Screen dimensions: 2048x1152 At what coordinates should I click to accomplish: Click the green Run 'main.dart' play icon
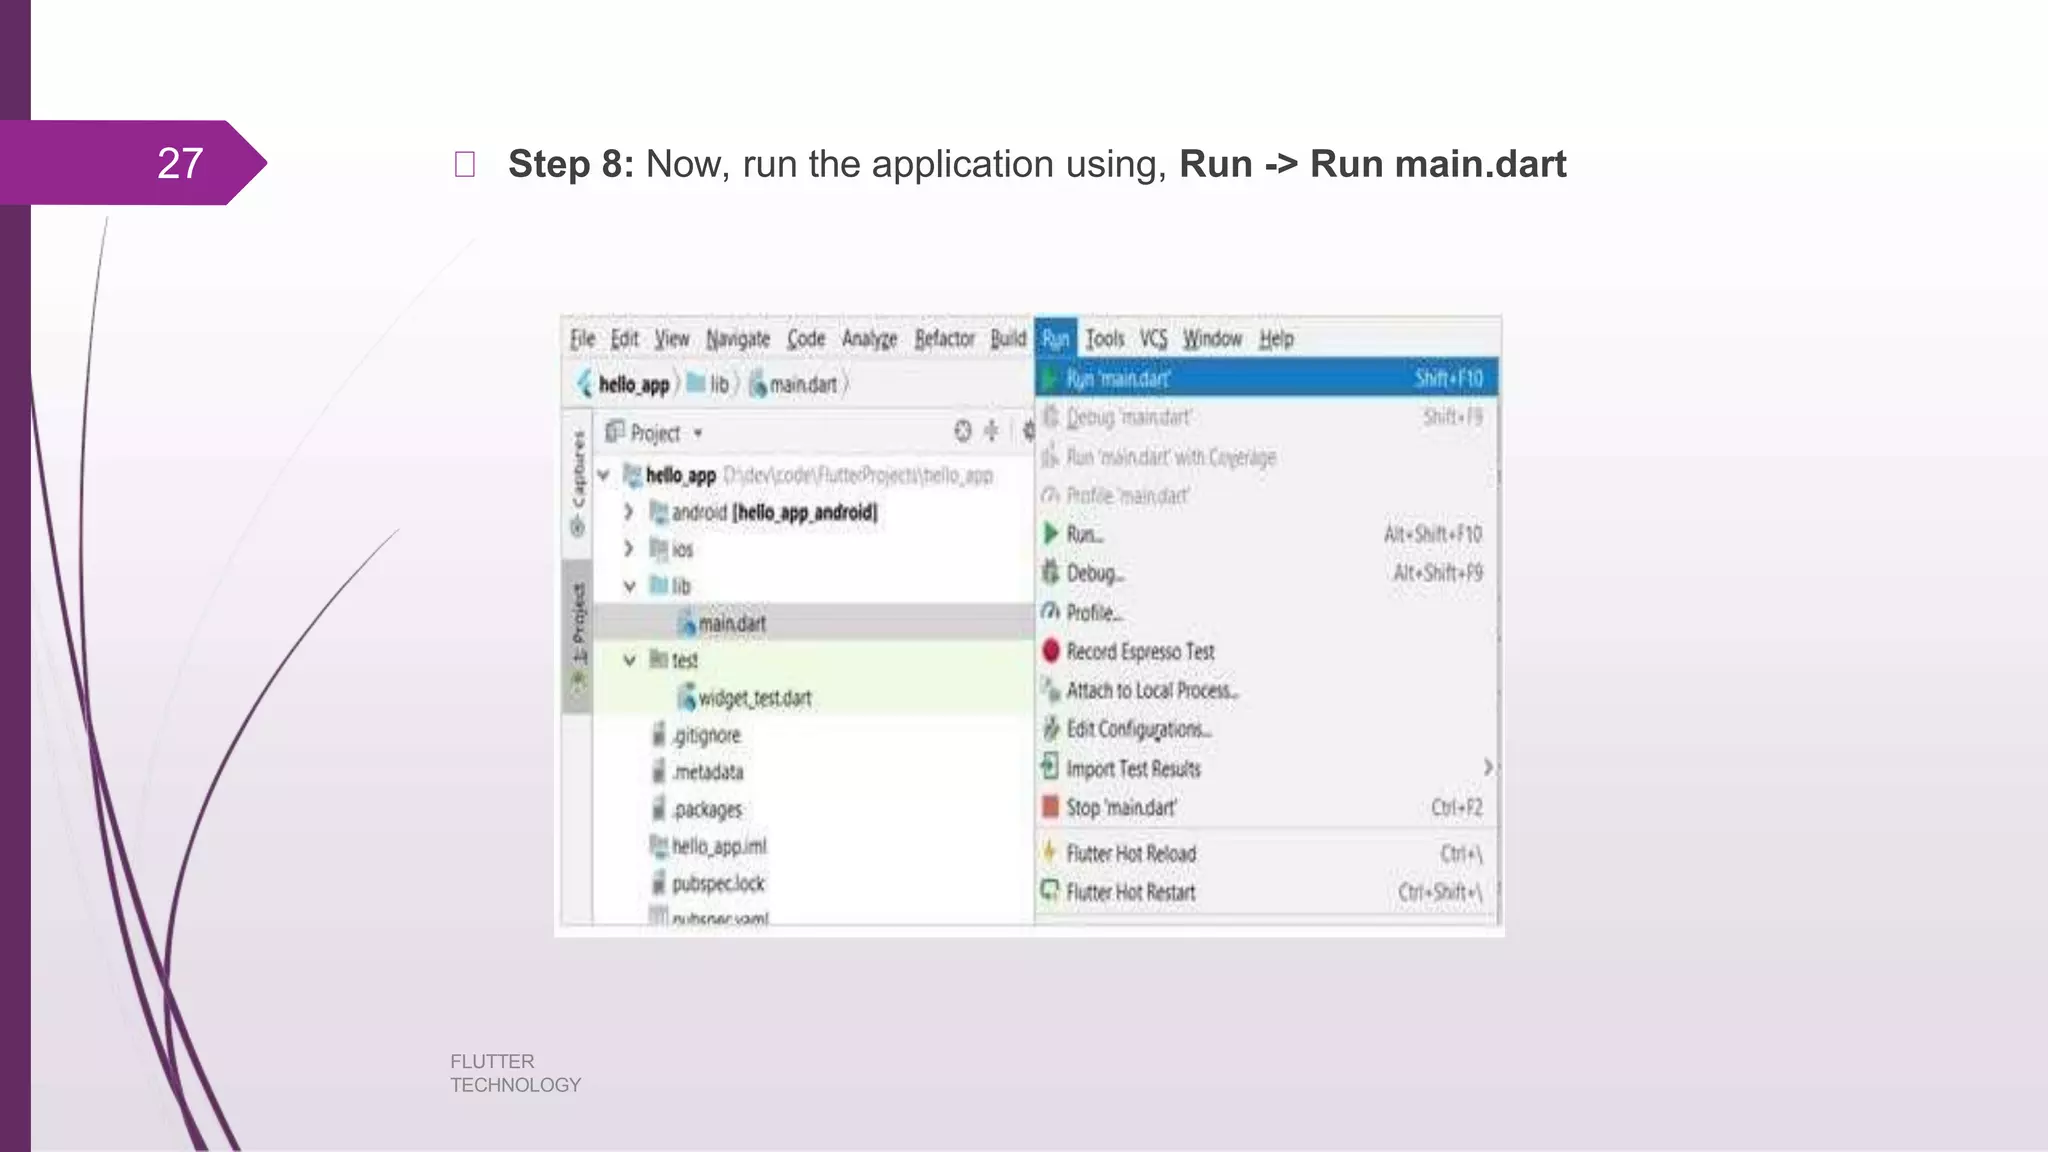[x=1050, y=379]
